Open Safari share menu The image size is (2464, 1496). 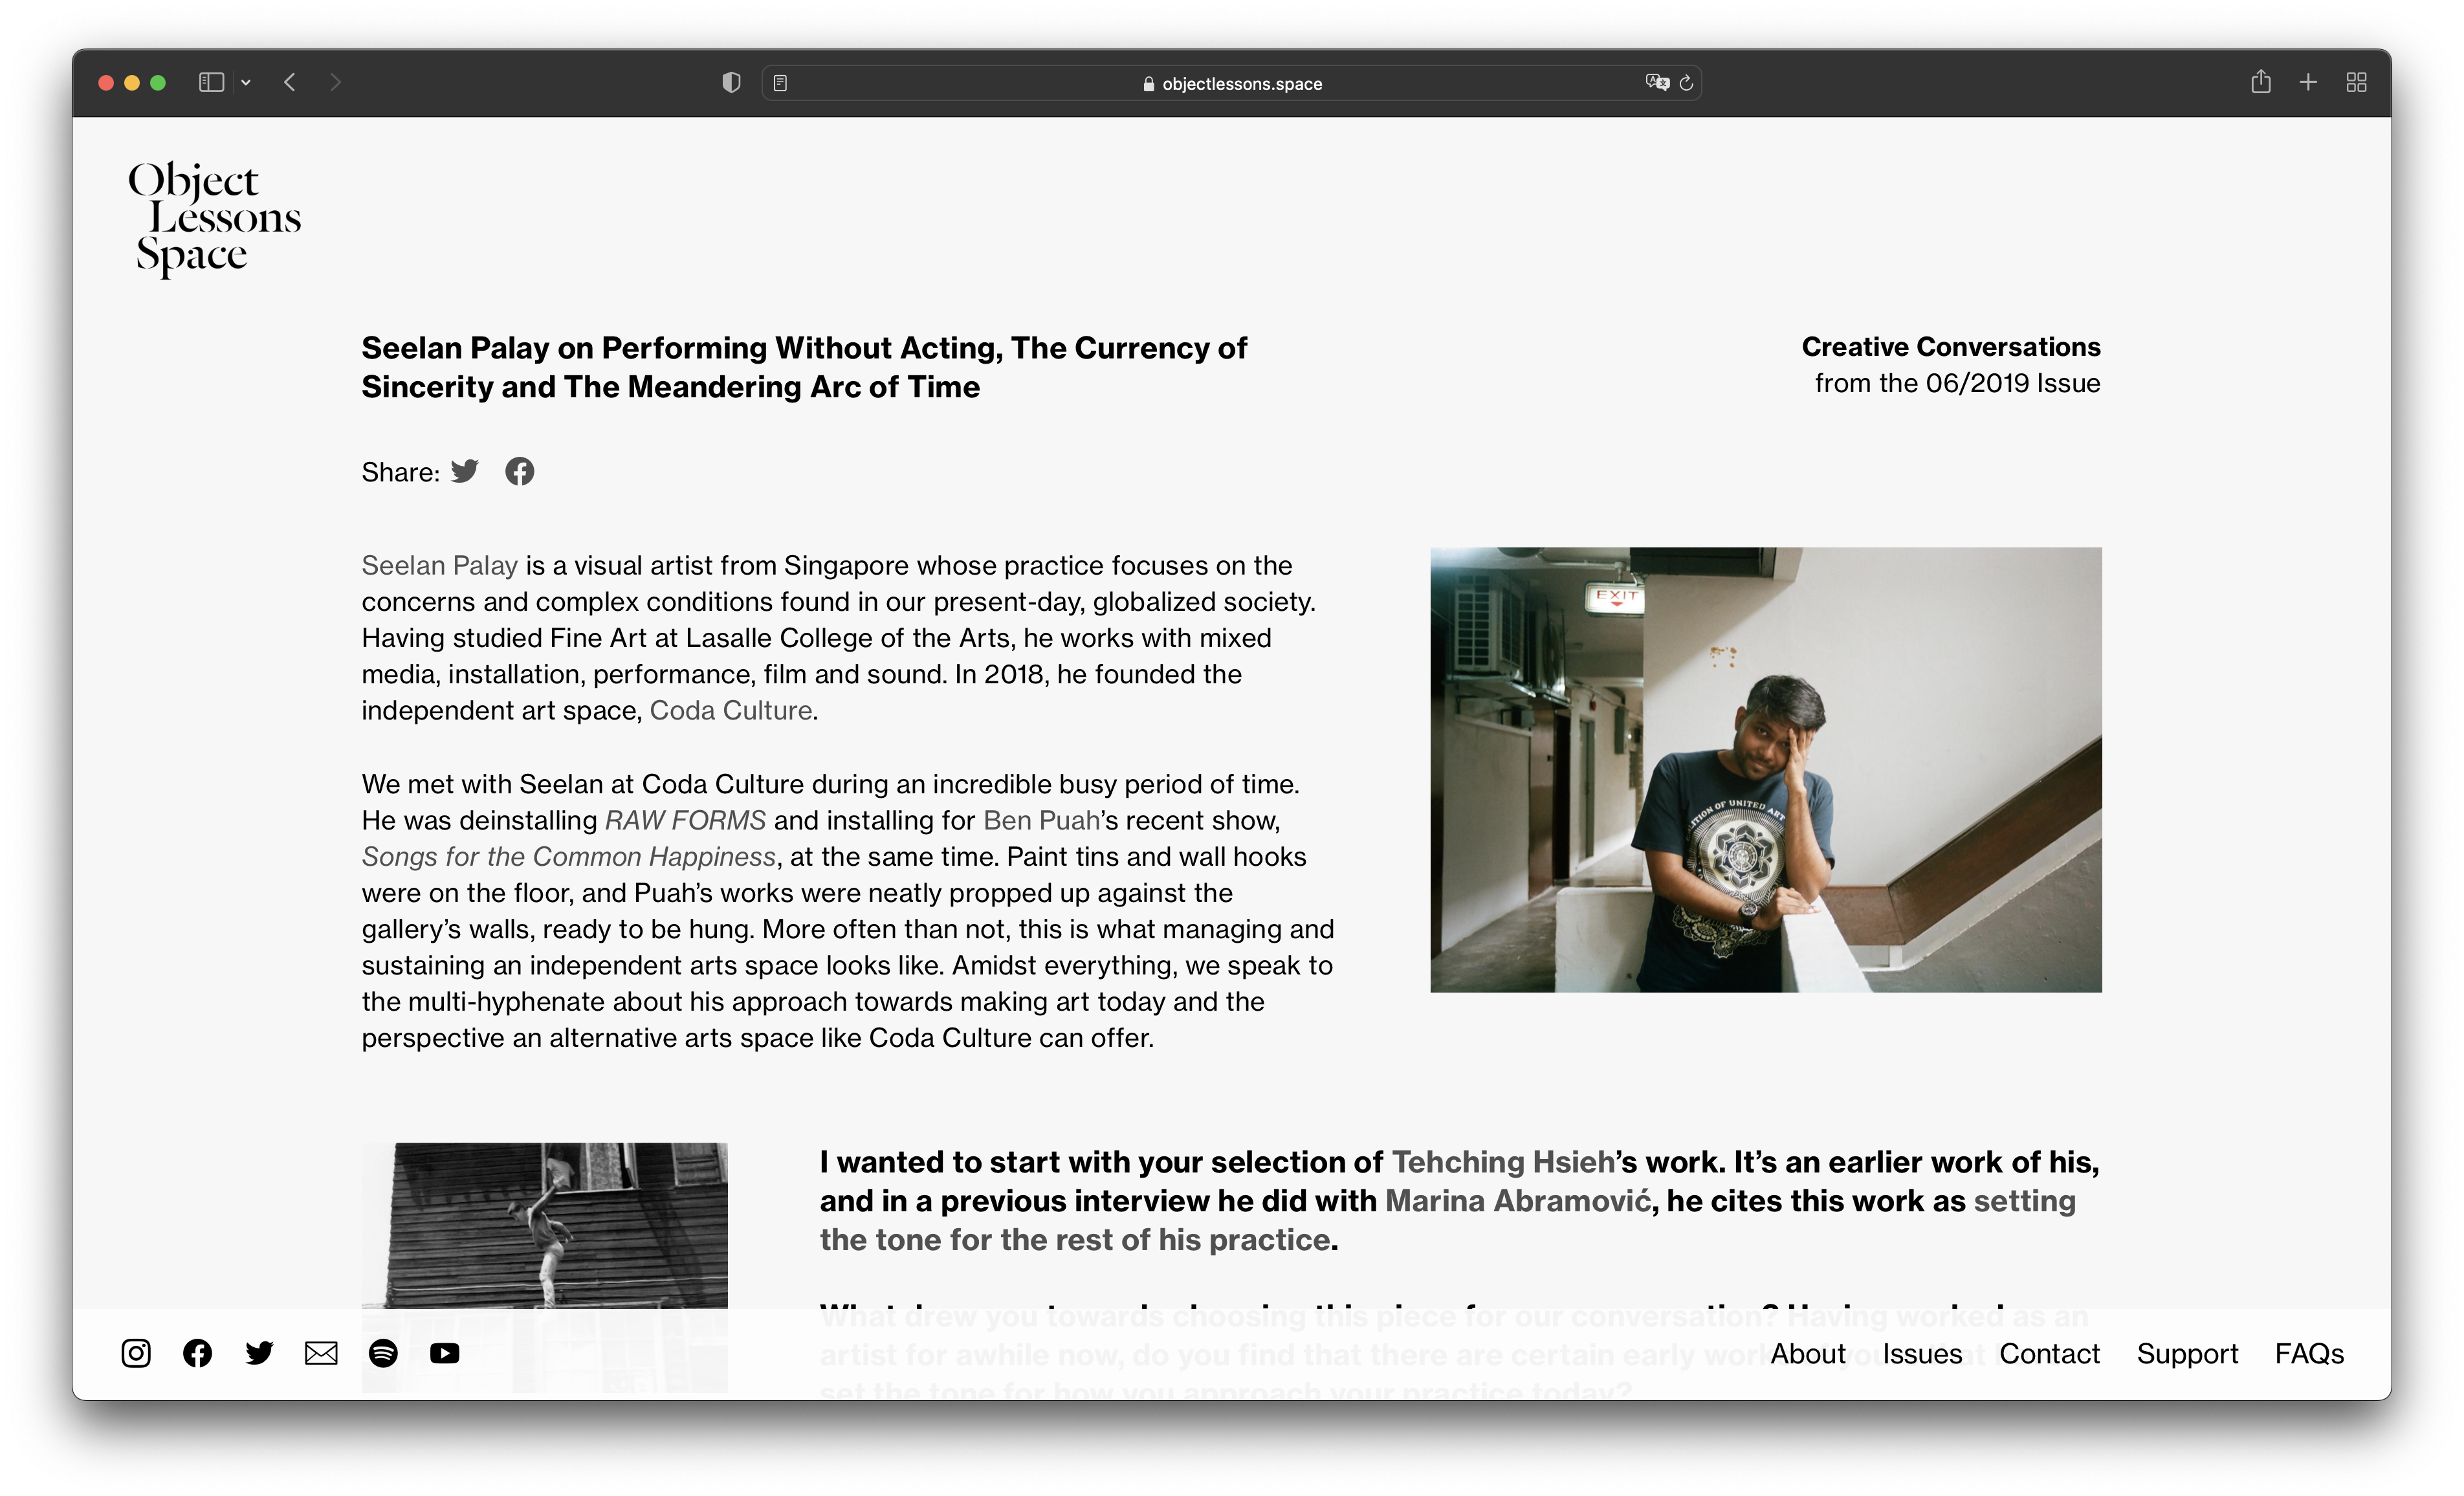[x=2260, y=82]
